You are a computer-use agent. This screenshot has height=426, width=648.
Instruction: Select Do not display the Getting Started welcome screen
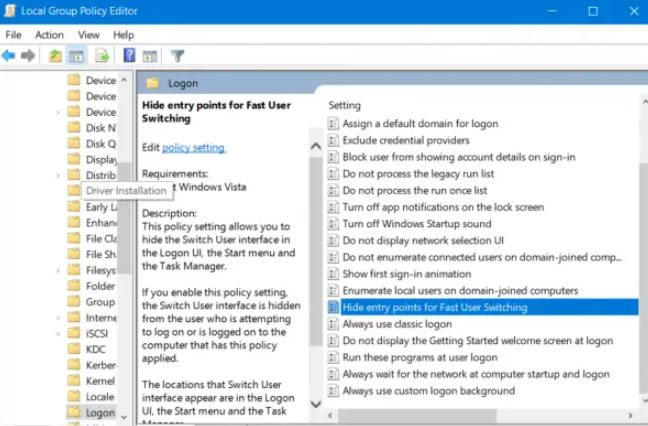(x=478, y=340)
